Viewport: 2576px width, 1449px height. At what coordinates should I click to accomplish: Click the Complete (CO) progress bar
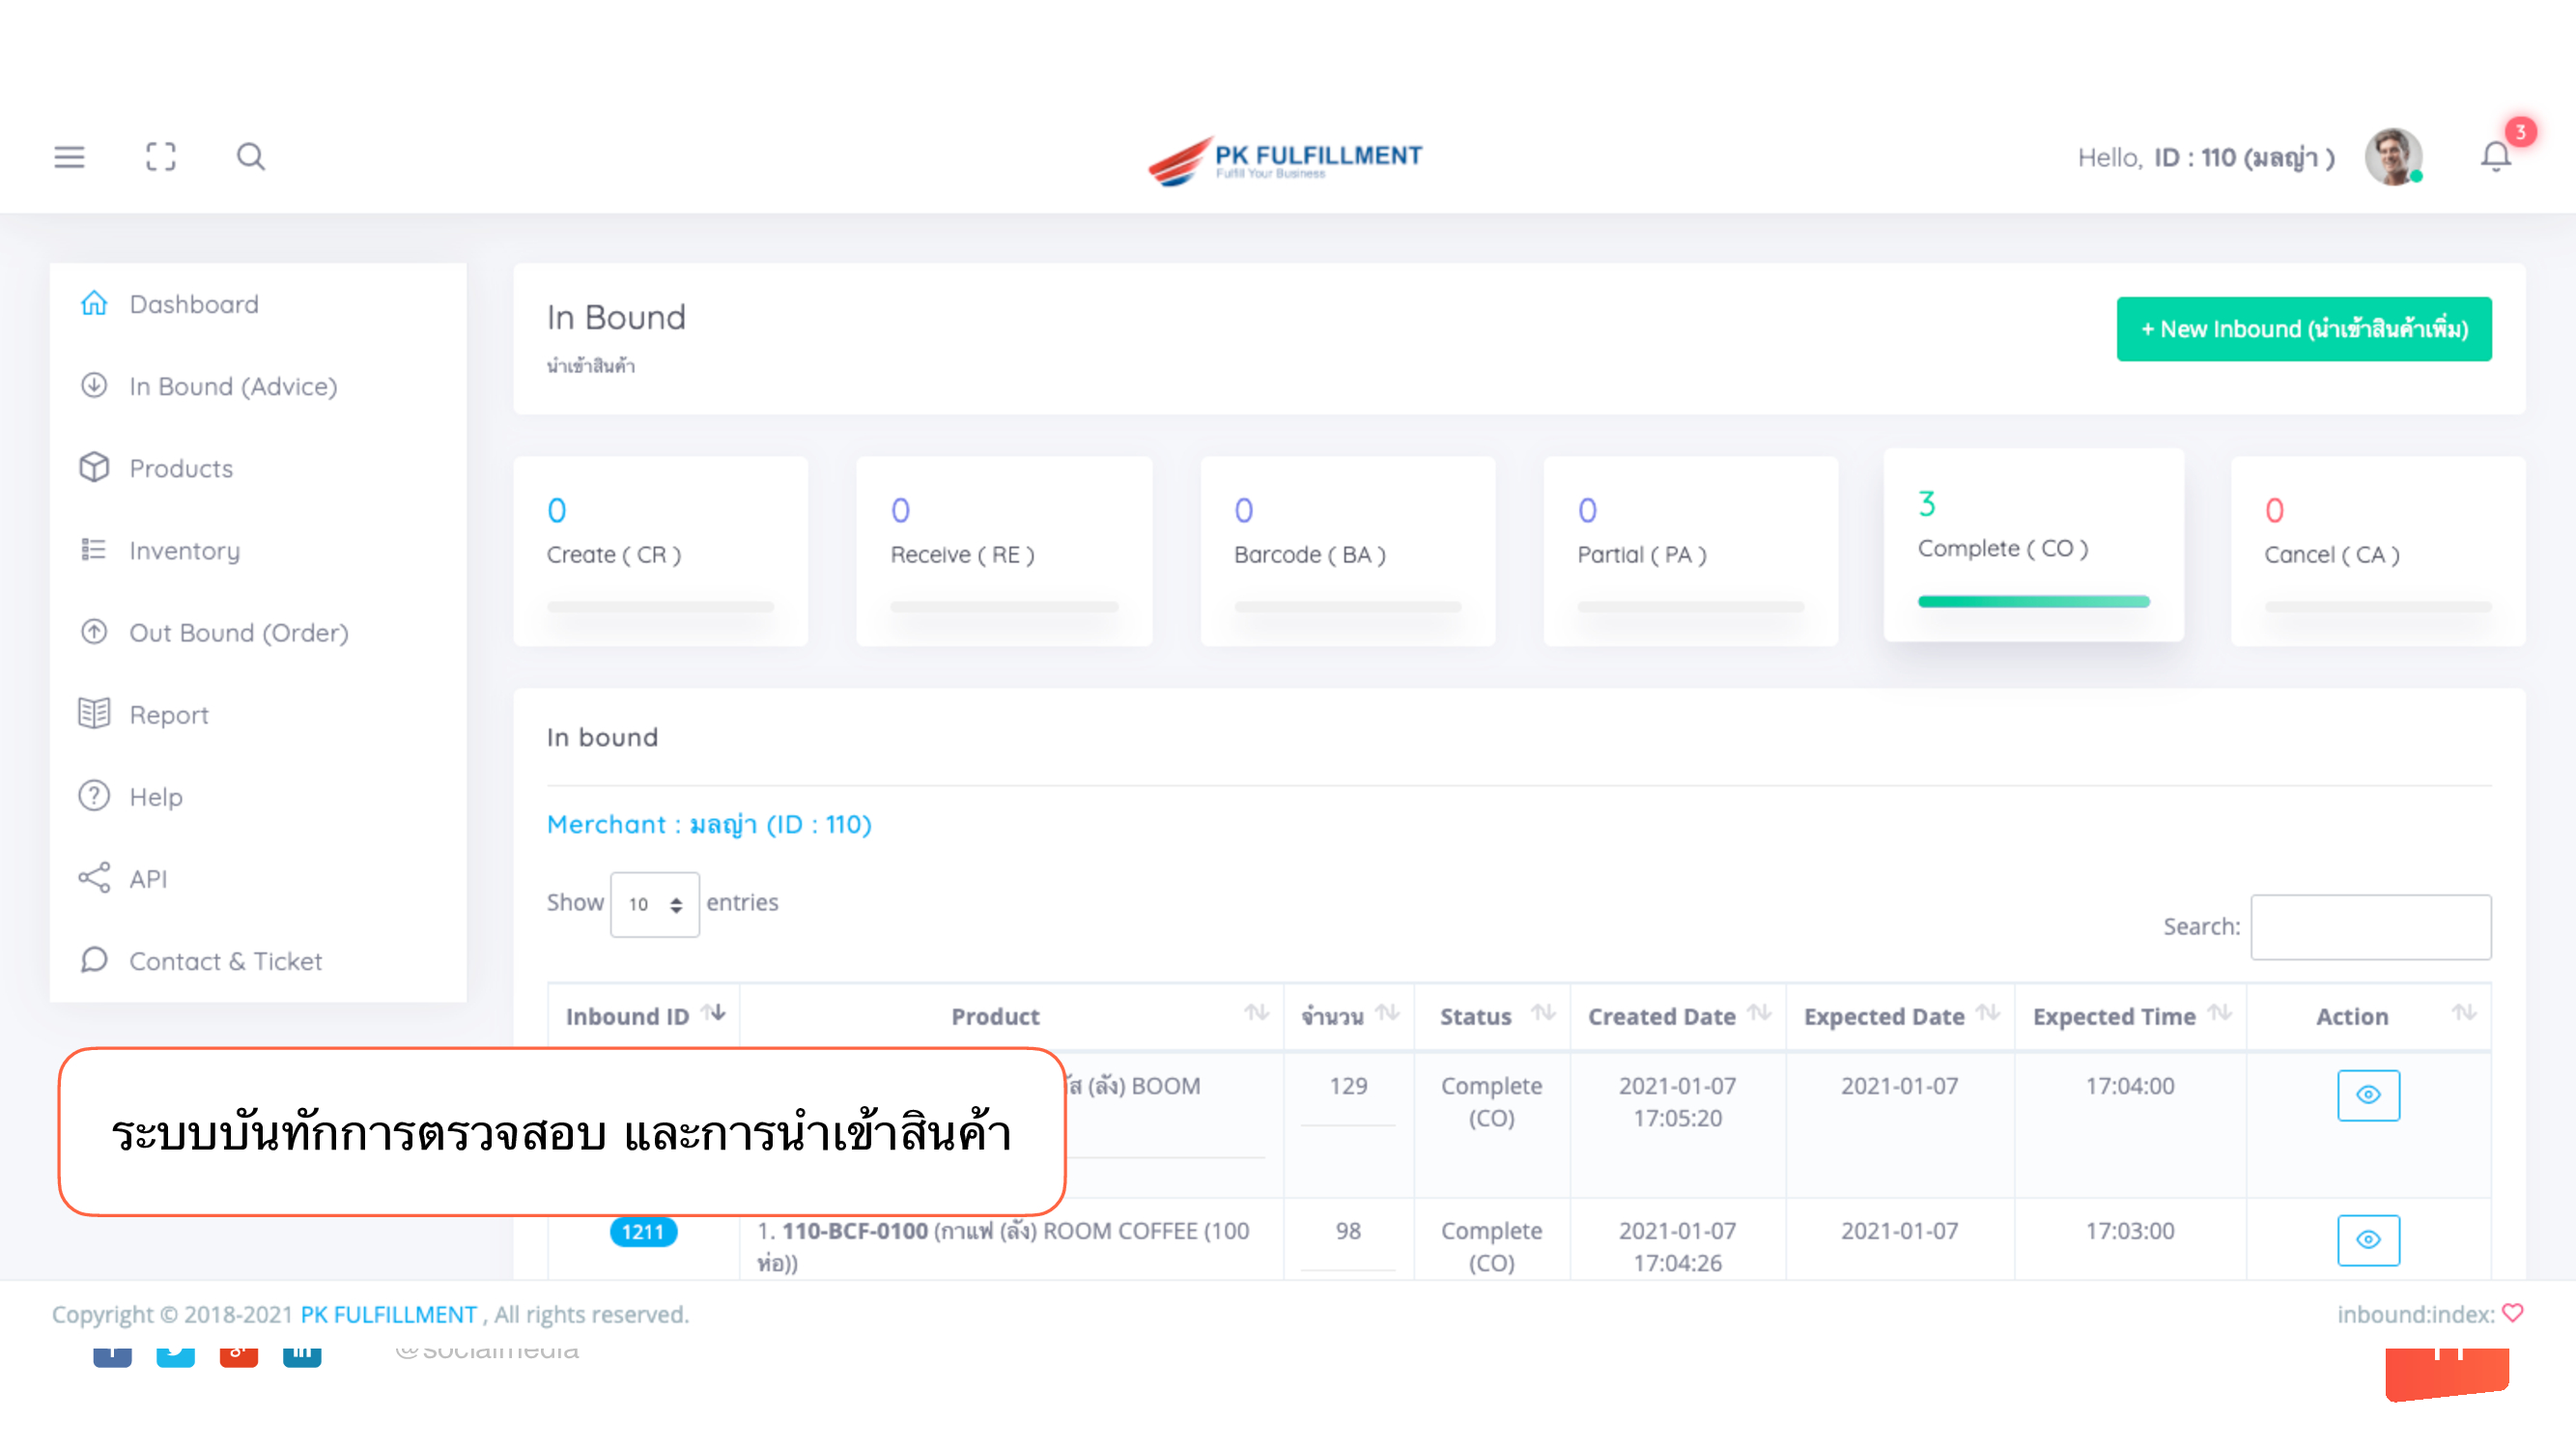point(2033,601)
